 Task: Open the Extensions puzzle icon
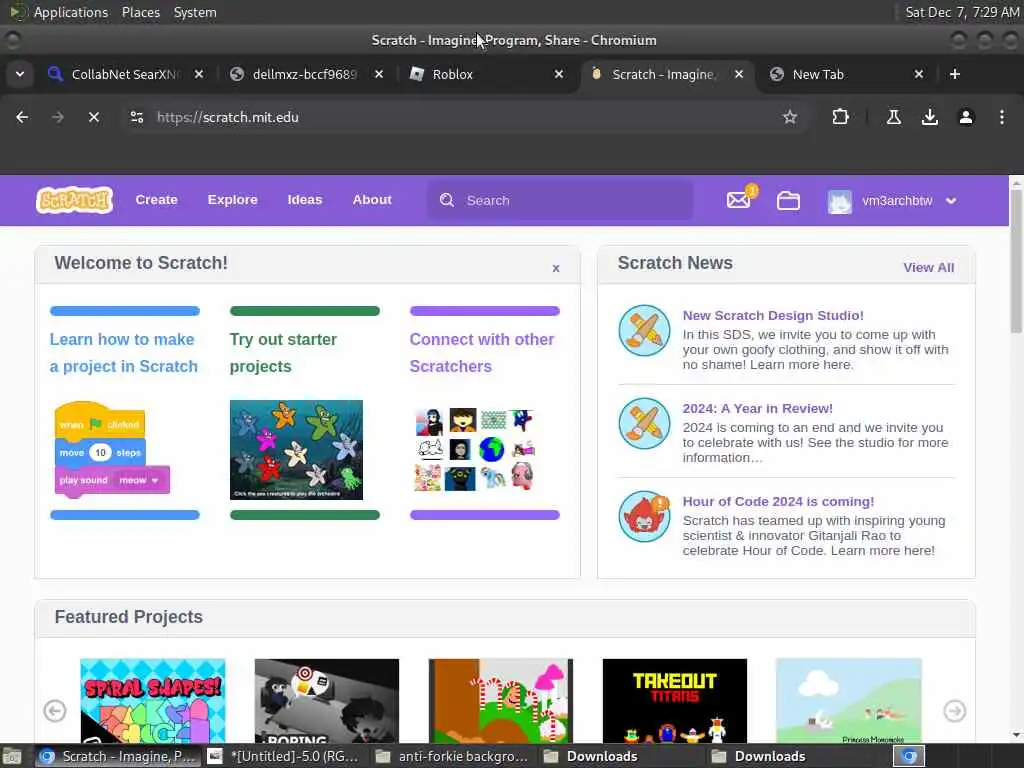(840, 117)
